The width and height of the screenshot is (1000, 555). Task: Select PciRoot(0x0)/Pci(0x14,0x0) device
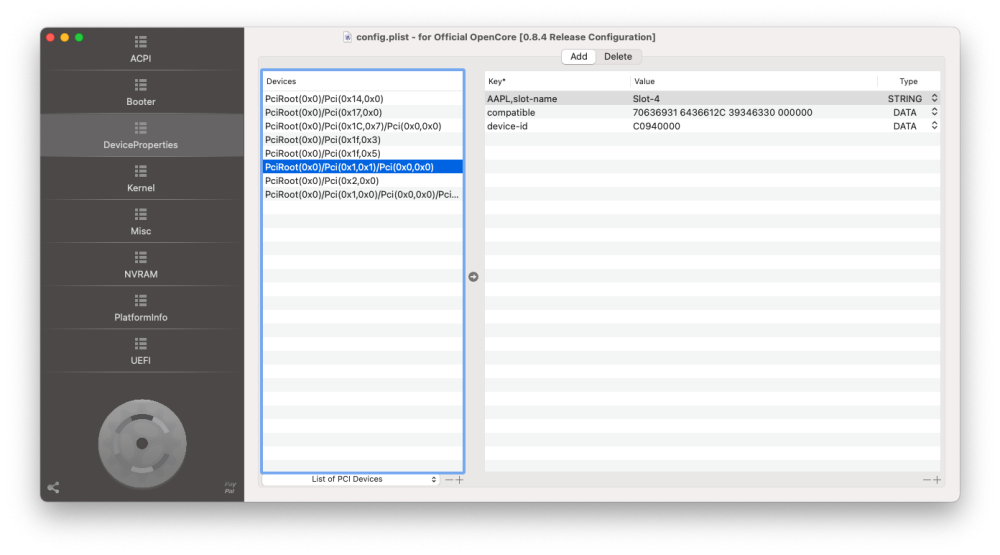pyautogui.click(x=362, y=99)
